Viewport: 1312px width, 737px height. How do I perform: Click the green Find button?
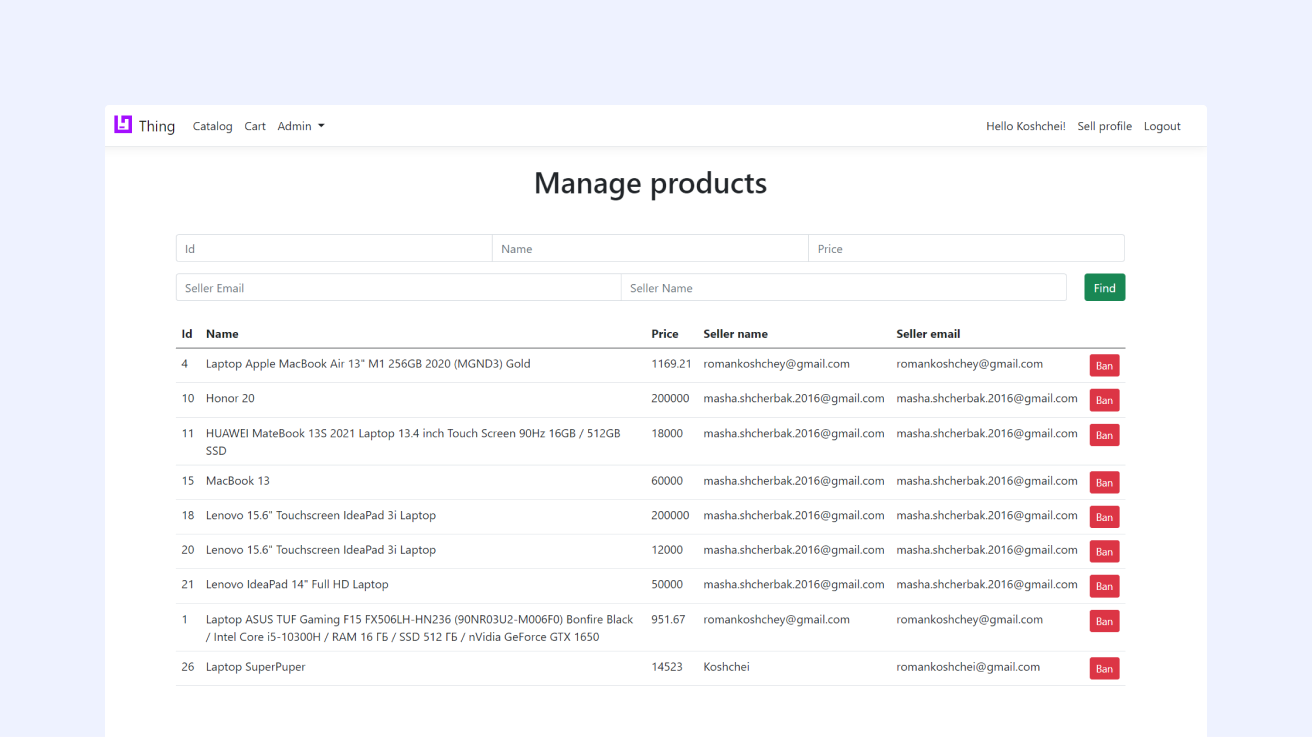point(1104,288)
